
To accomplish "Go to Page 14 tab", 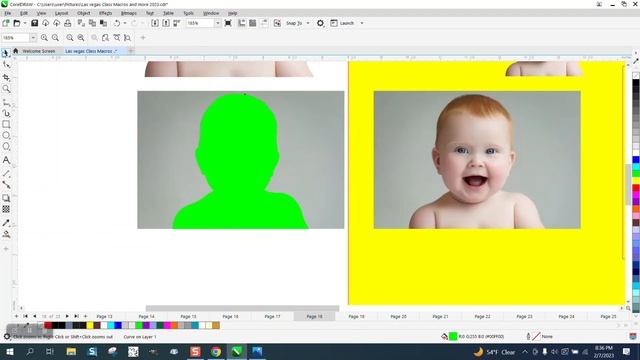I will coord(146,316).
